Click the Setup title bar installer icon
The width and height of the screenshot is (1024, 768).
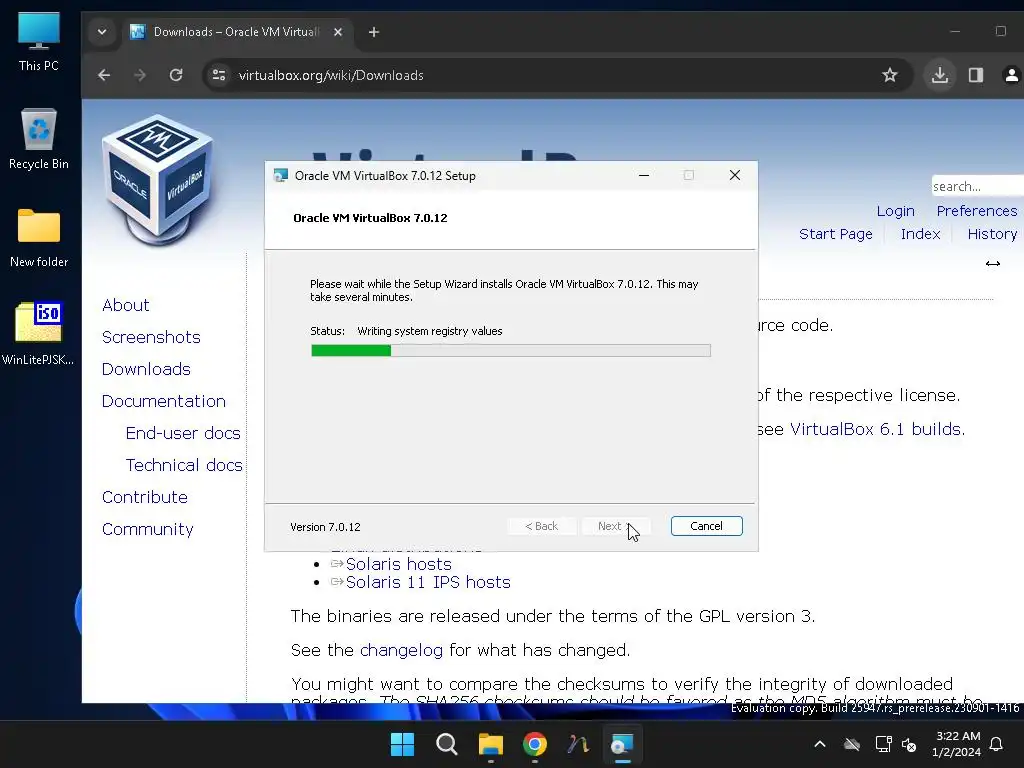pyautogui.click(x=281, y=176)
